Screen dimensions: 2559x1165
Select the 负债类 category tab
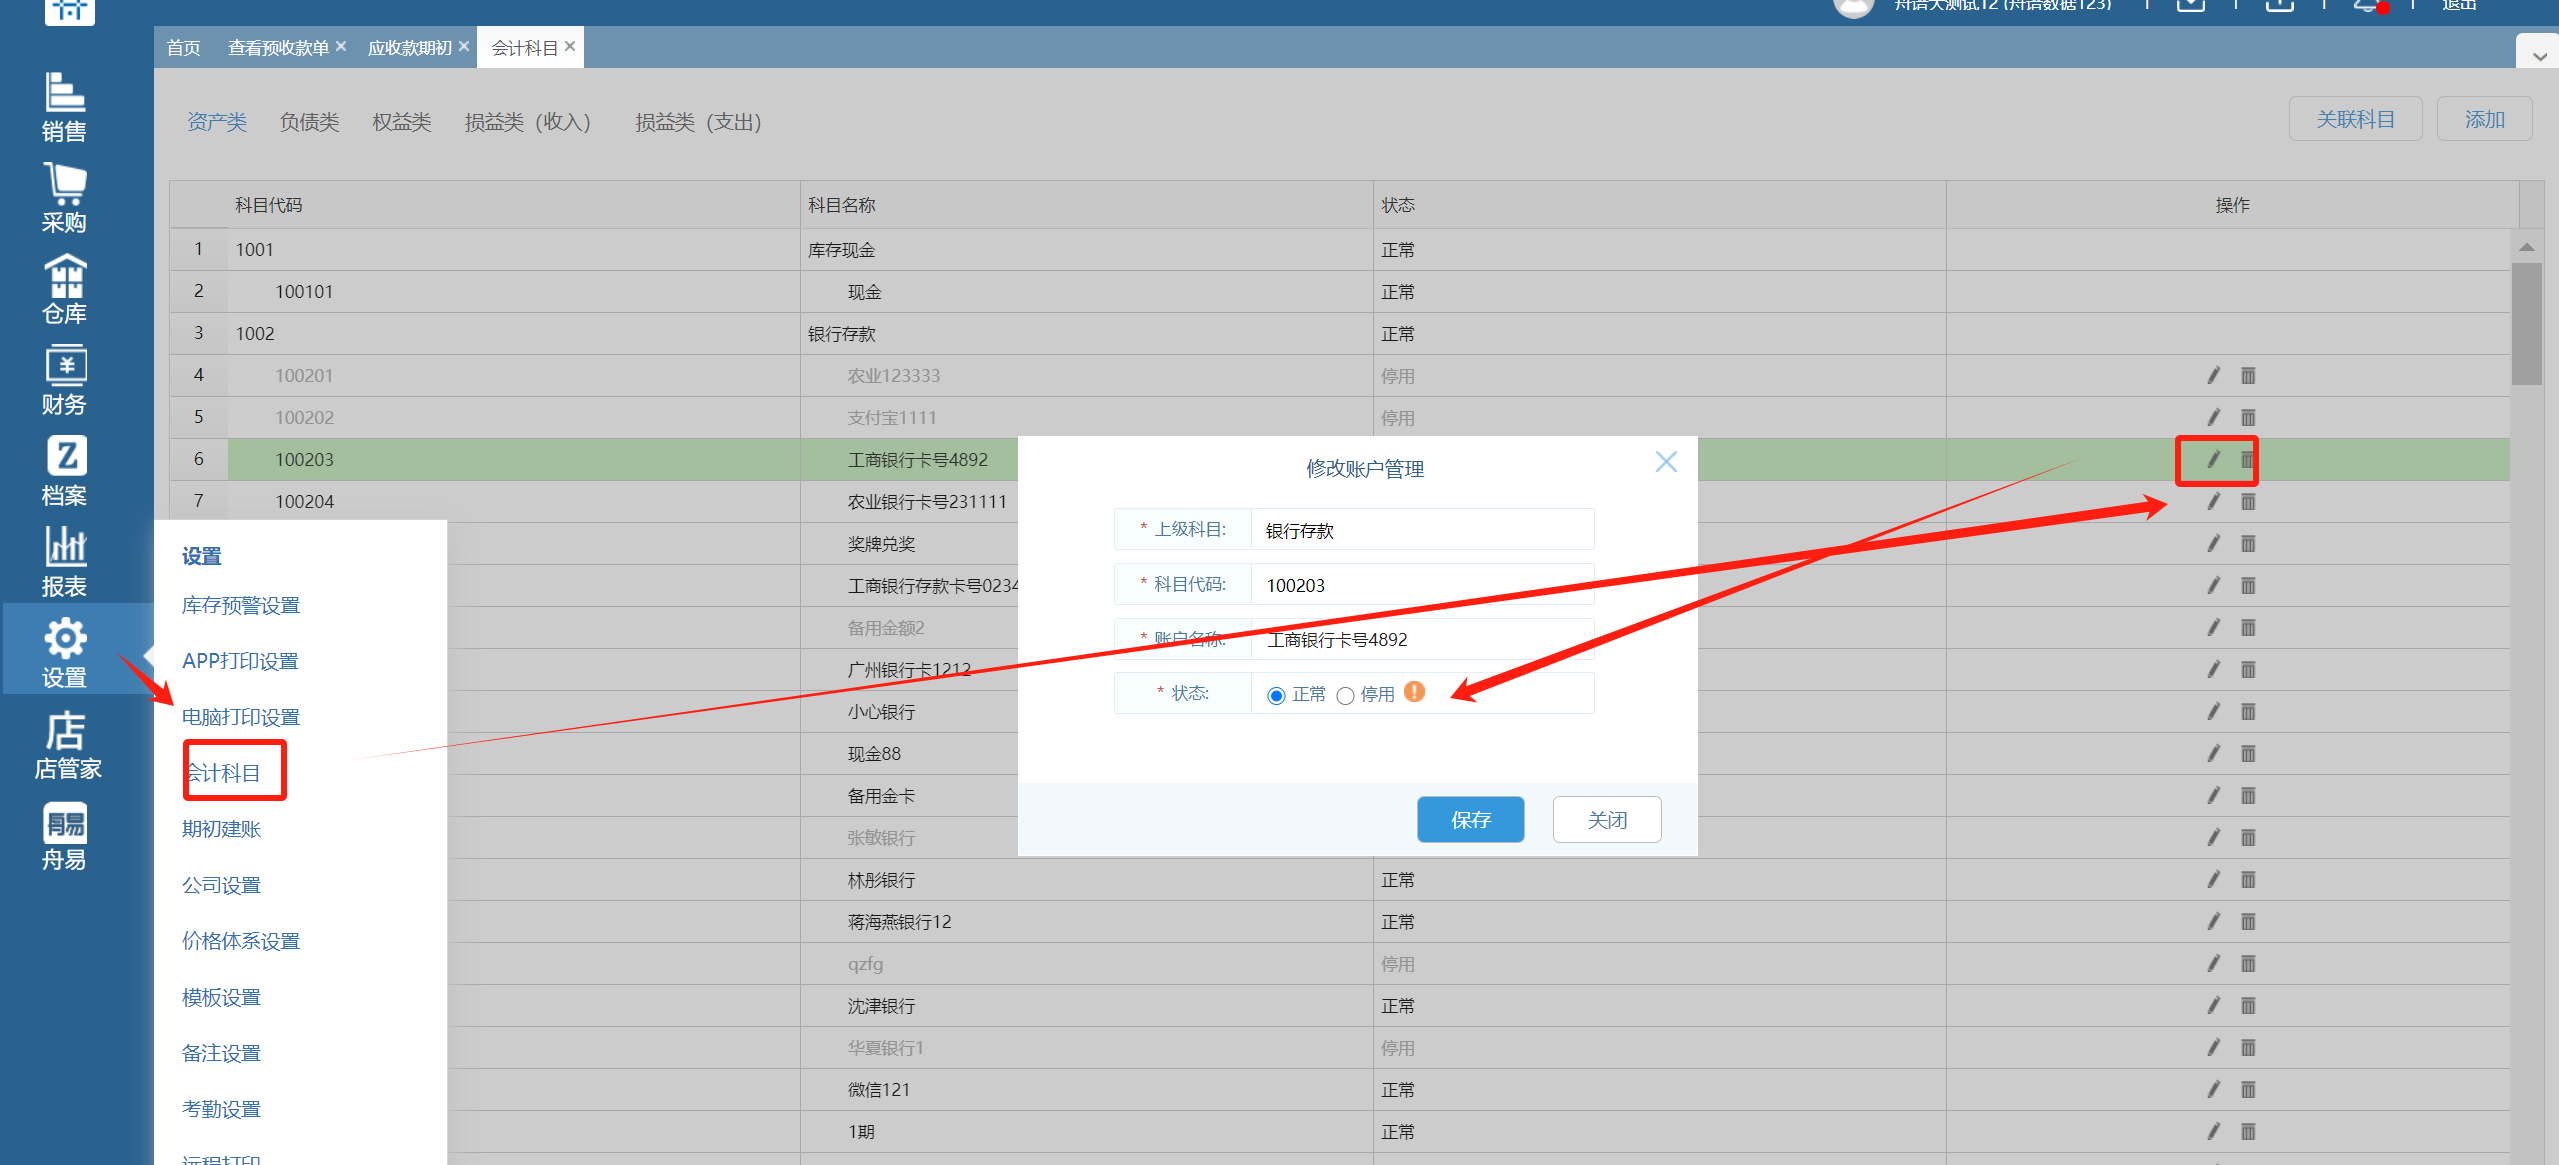309,122
